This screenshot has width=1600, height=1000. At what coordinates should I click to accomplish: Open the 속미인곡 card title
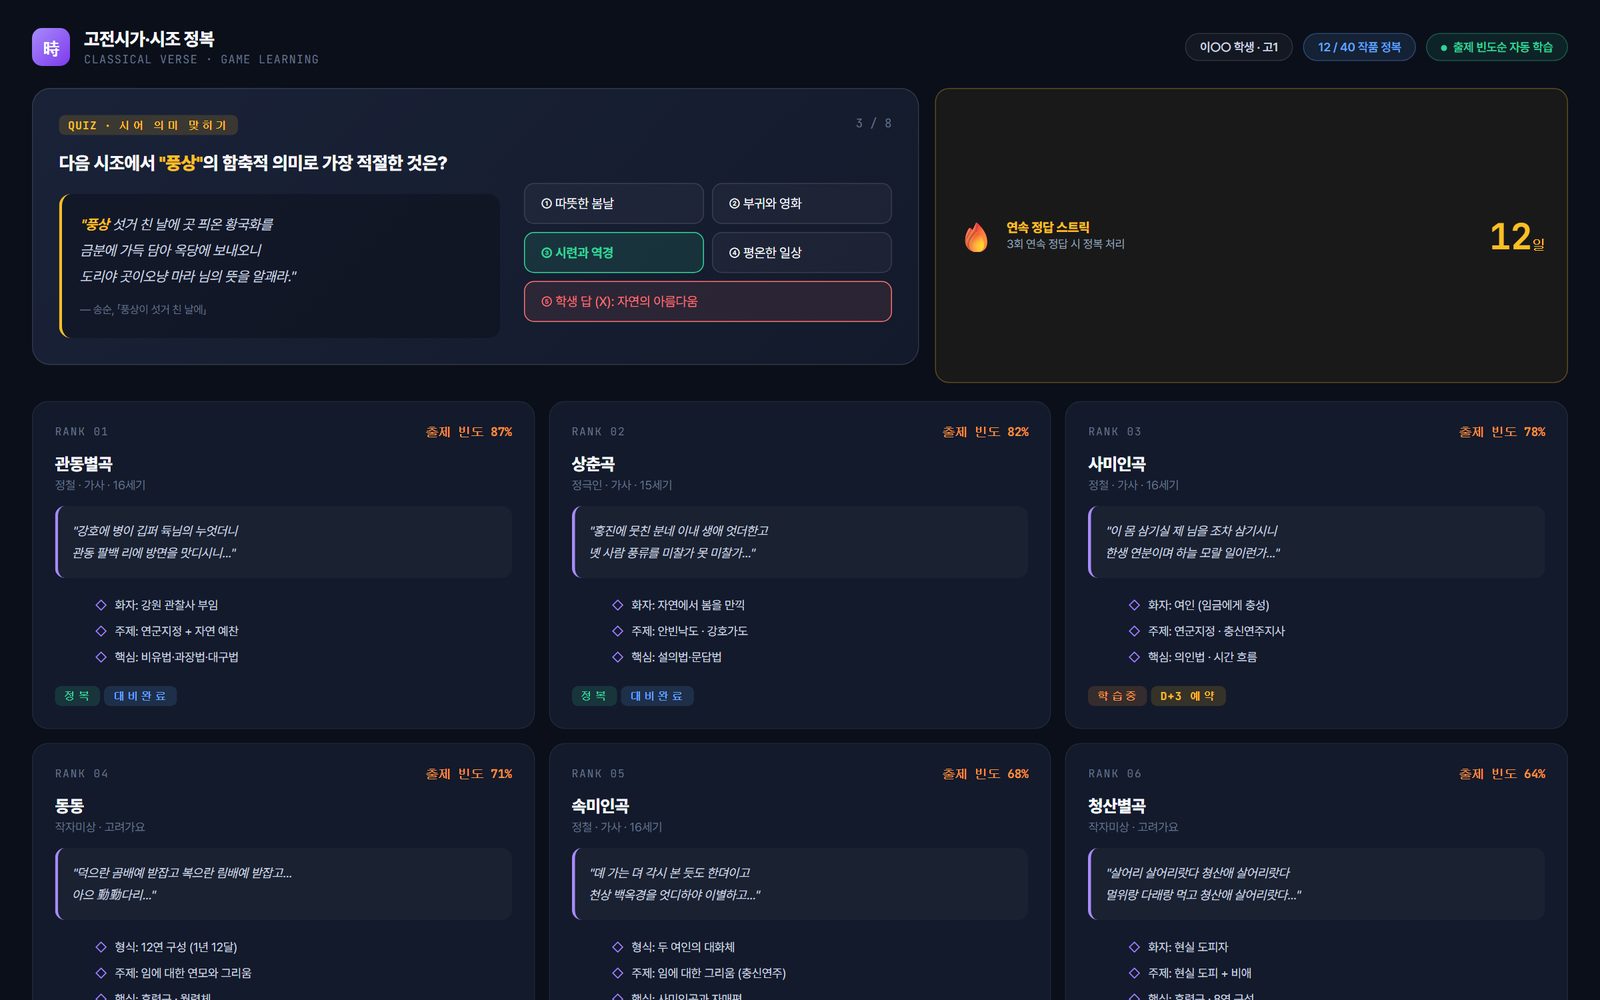[600, 806]
